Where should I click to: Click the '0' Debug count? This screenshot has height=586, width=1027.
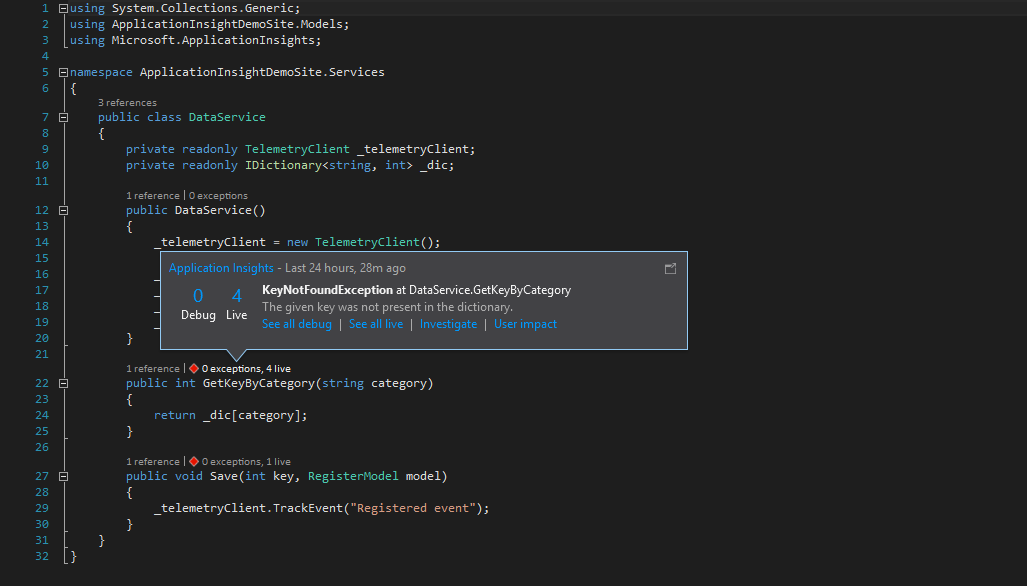[198, 296]
